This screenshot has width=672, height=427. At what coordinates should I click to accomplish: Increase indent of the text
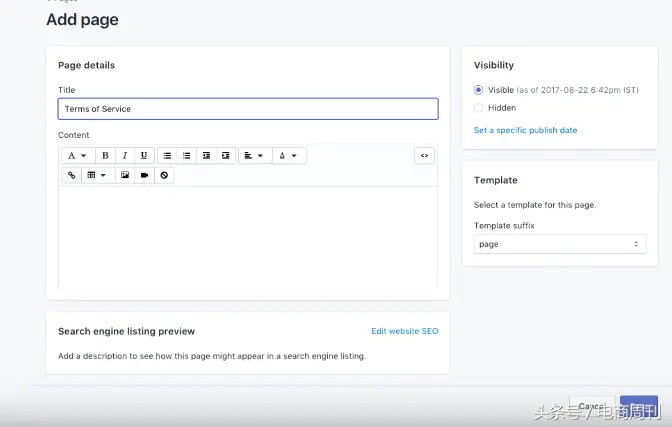(226, 156)
